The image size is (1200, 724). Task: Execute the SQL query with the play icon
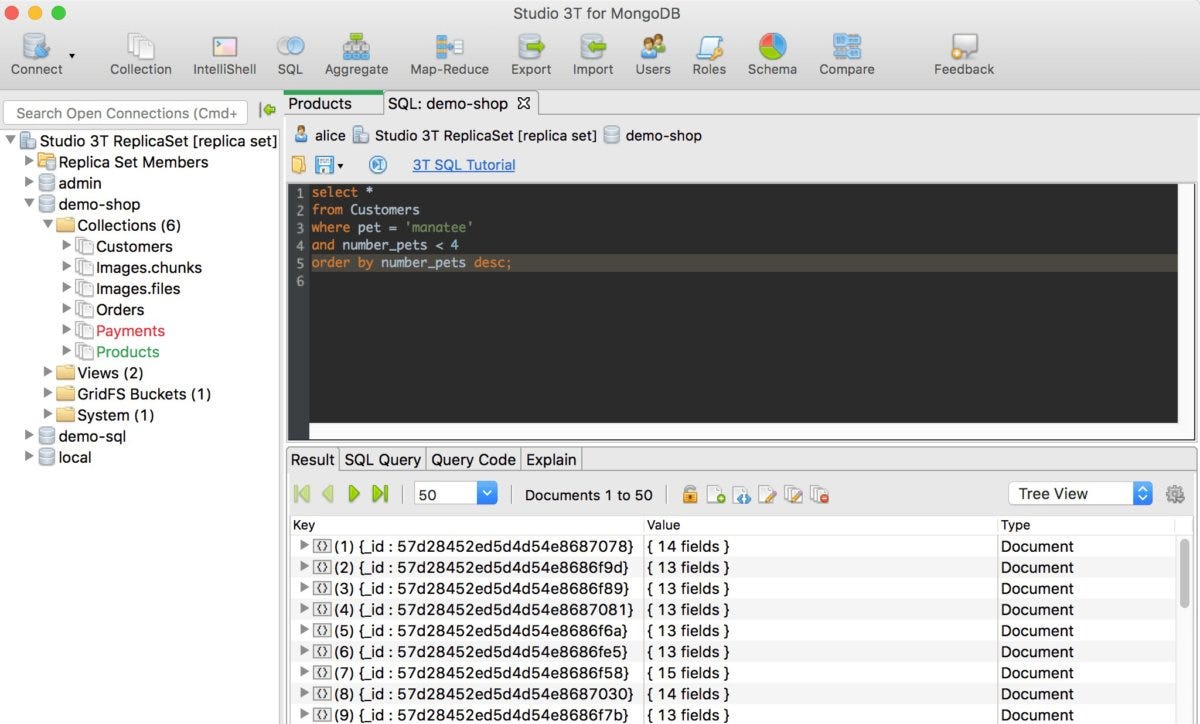point(355,493)
